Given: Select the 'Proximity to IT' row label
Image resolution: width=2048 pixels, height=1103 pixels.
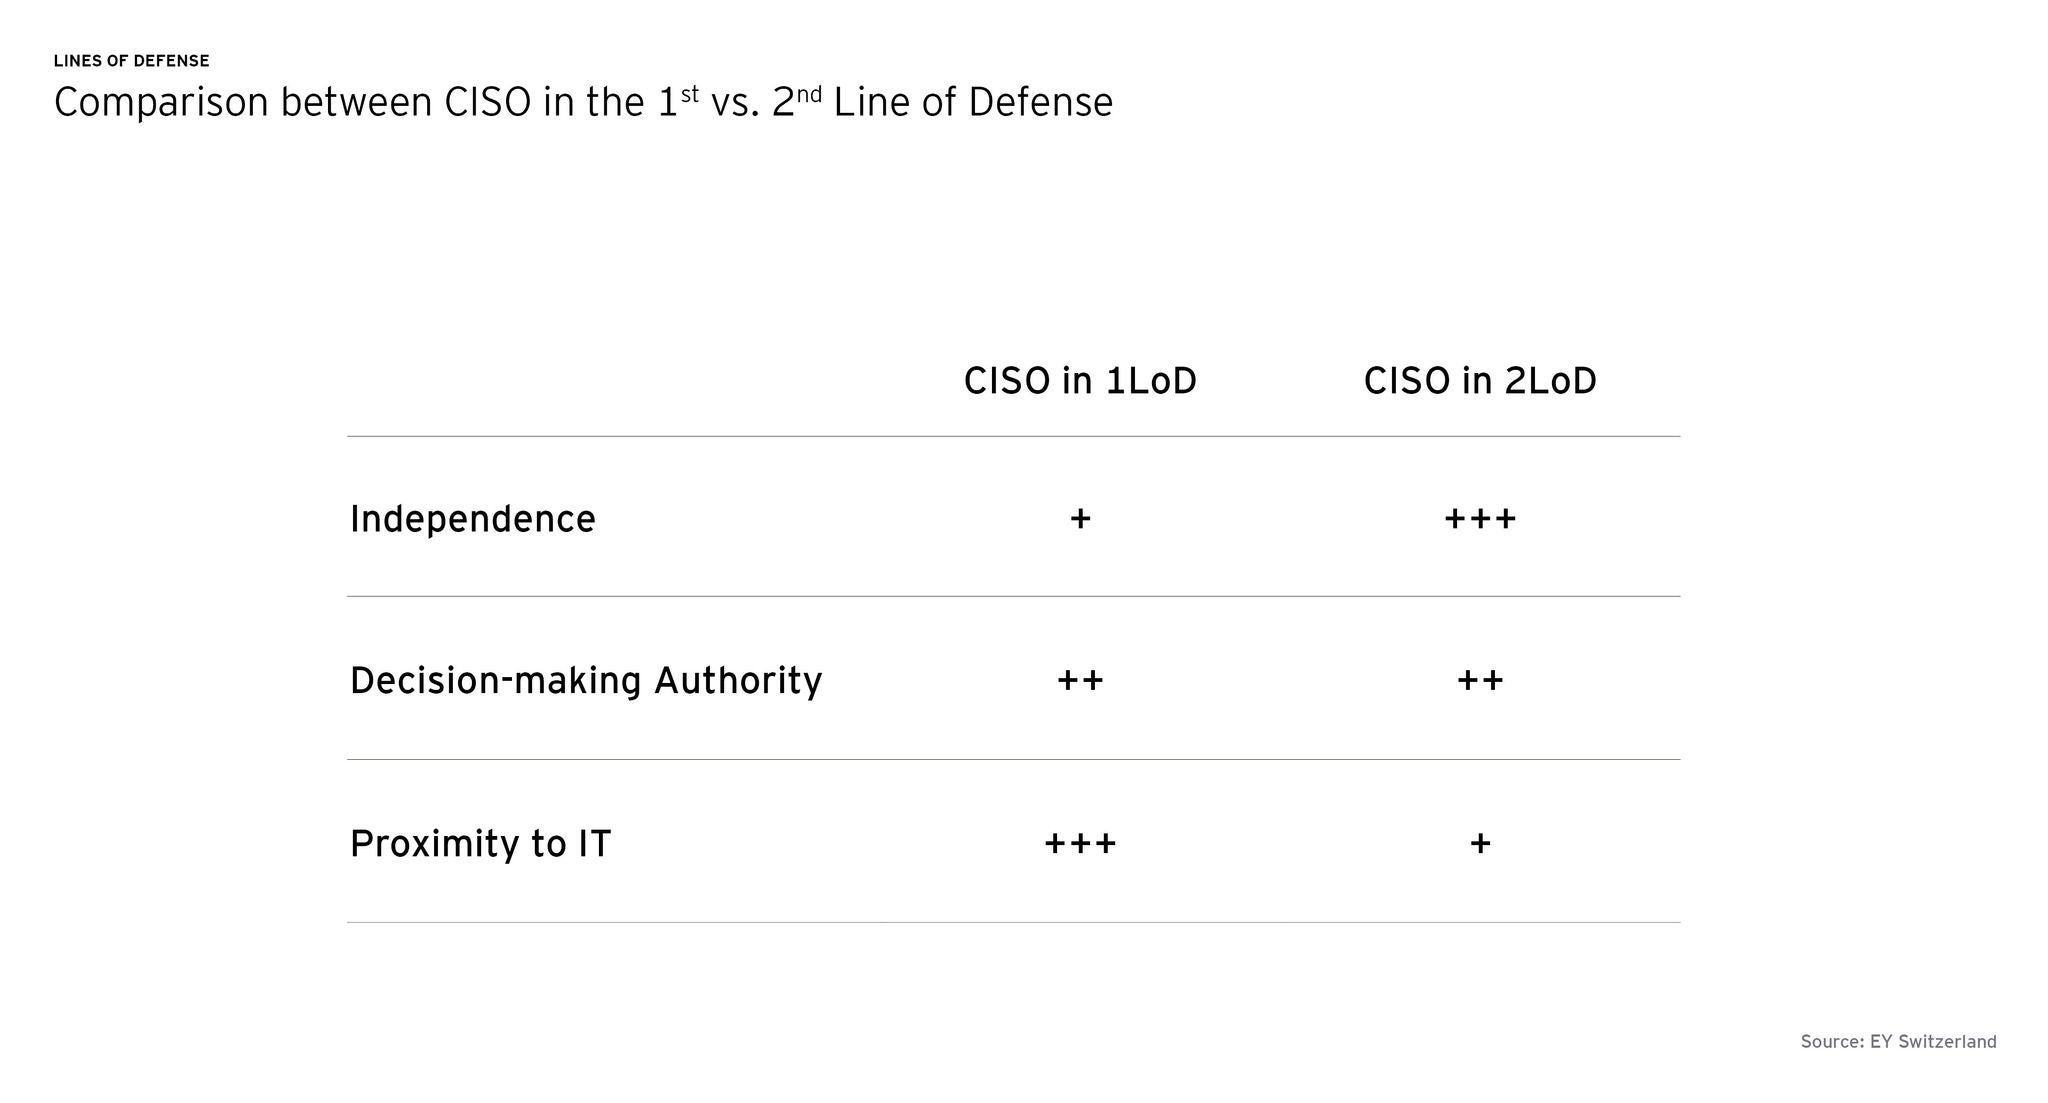Looking at the screenshot, I should coord(480,844).
